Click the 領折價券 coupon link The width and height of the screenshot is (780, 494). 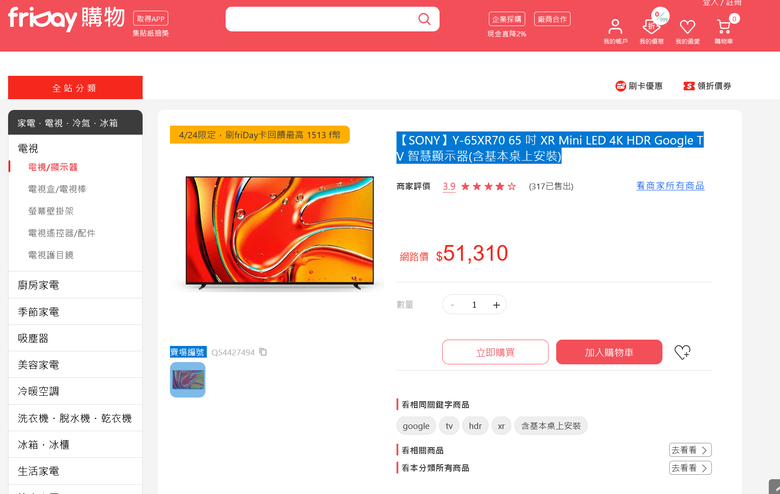coord(707,86)
